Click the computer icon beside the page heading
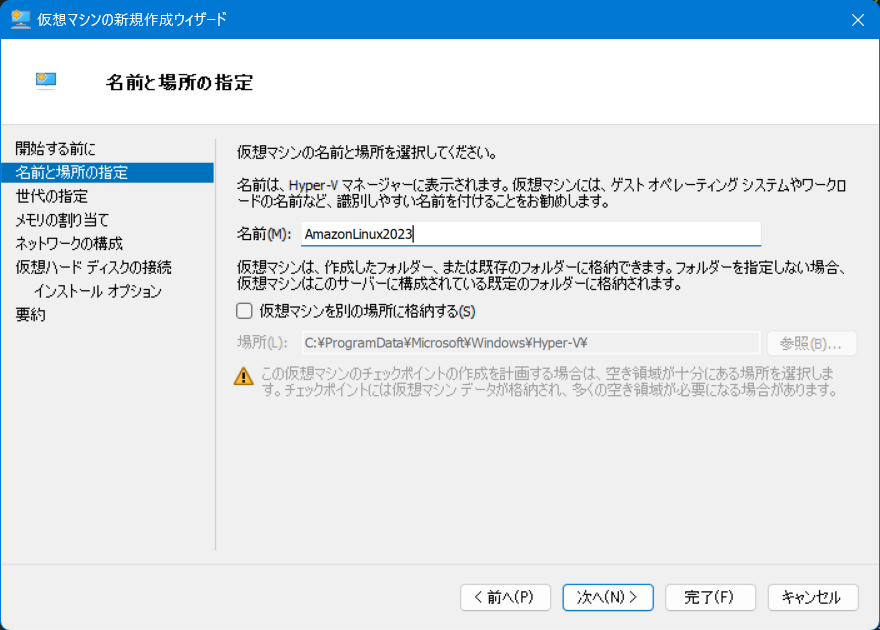Image resolution: width=880 pixels, height=630 pixels. [46, 82]
